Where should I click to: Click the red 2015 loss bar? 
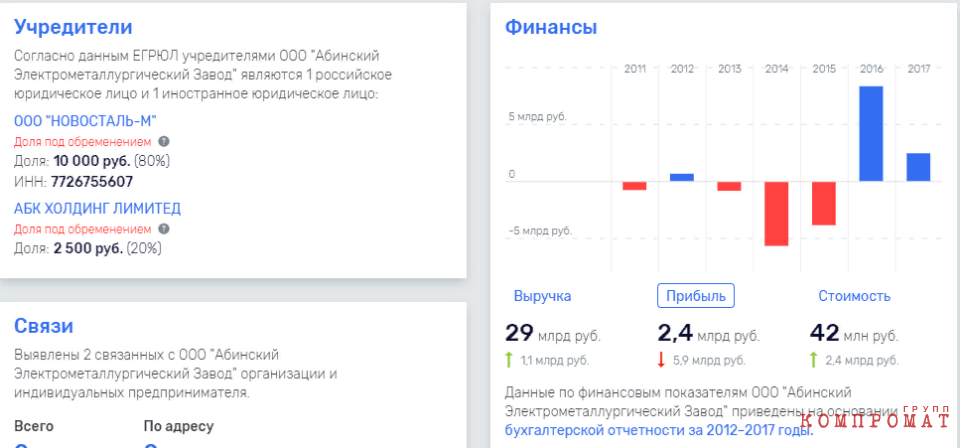[x=823, y=203]
